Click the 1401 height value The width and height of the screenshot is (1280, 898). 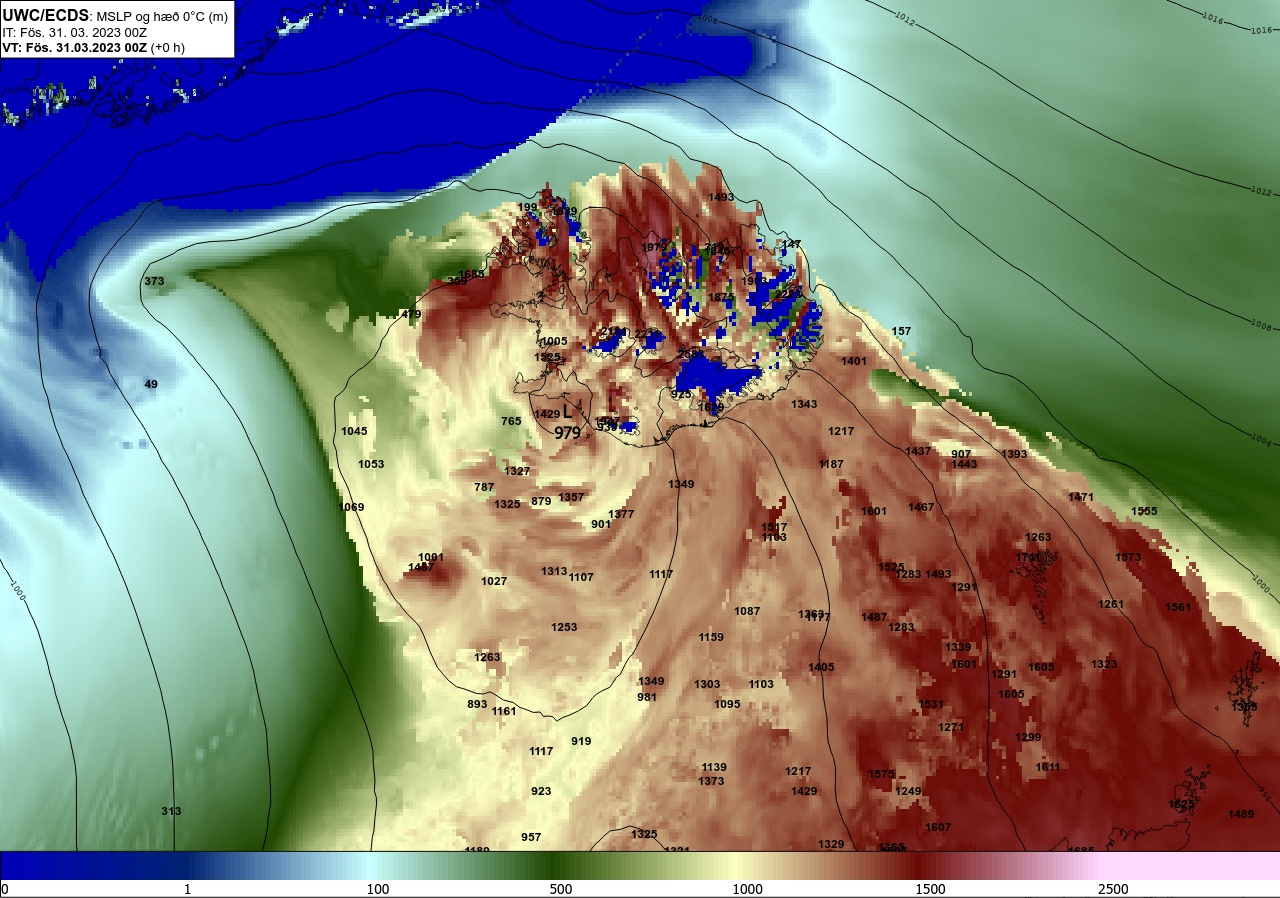click(x=854, y=361)
